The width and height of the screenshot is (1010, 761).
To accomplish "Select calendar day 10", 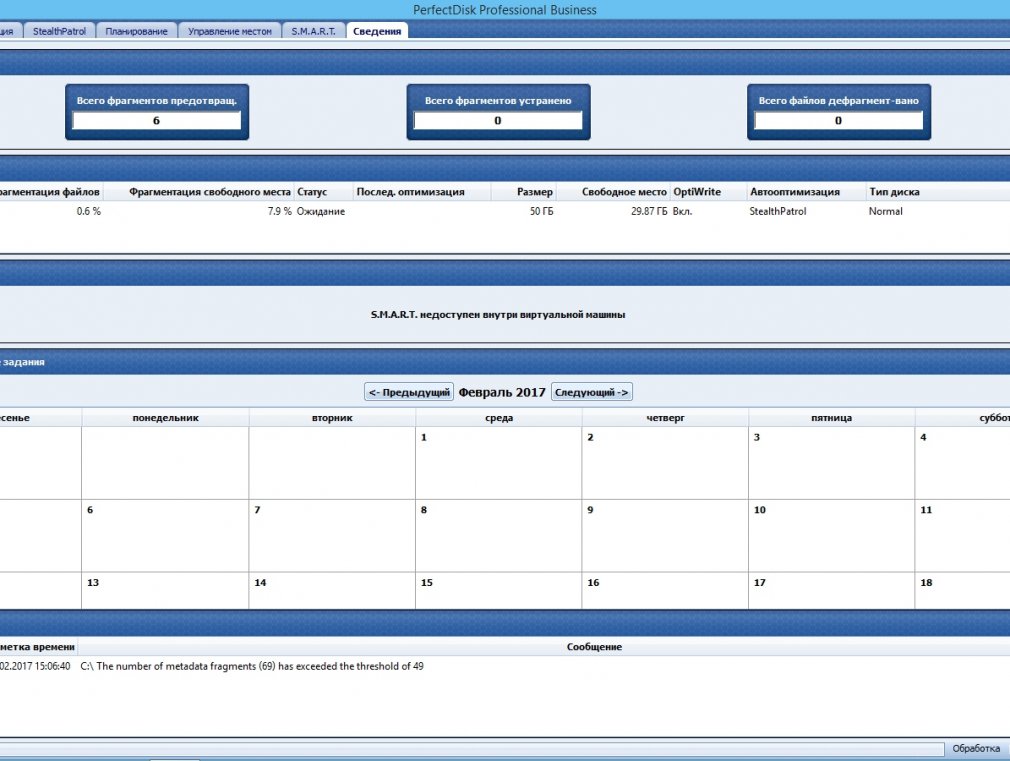I will [832, 535].
